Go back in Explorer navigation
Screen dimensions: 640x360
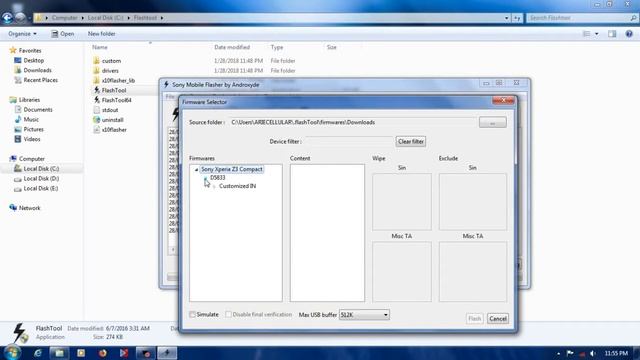(7, 18)
